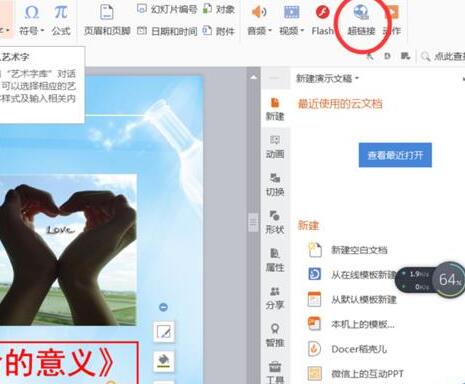Click the blue minus collapse button on slide
The image size is (465, 384).
(x=163, y=307)
